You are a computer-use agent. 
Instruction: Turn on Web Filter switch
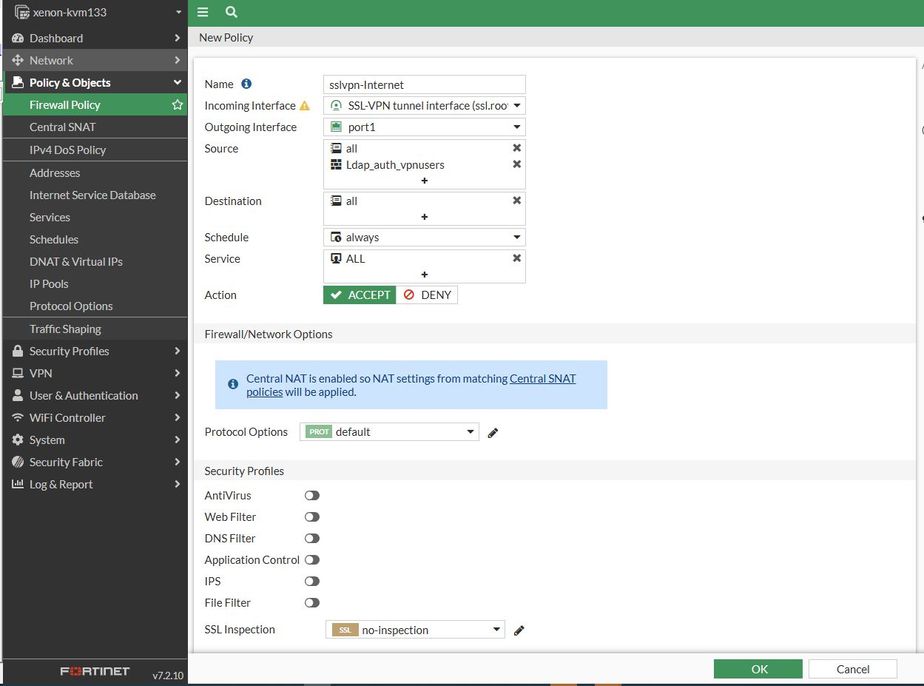(312, 517)
